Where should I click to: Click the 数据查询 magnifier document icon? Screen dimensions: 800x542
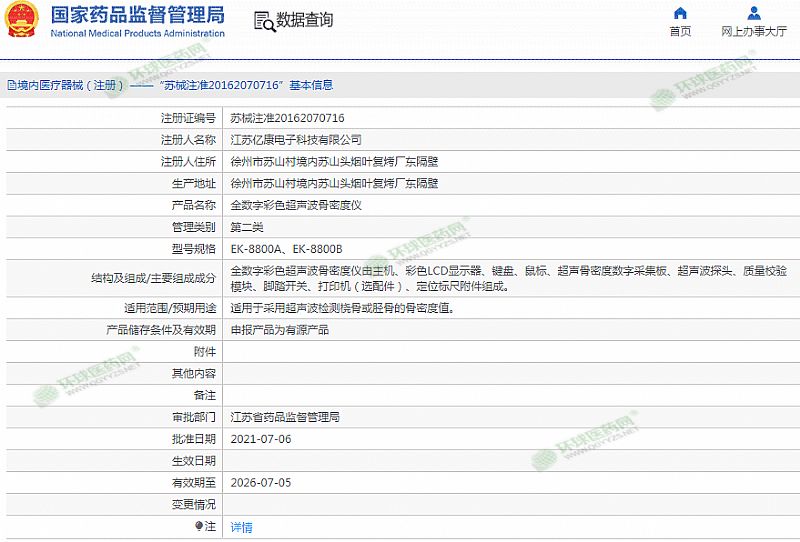263,21
